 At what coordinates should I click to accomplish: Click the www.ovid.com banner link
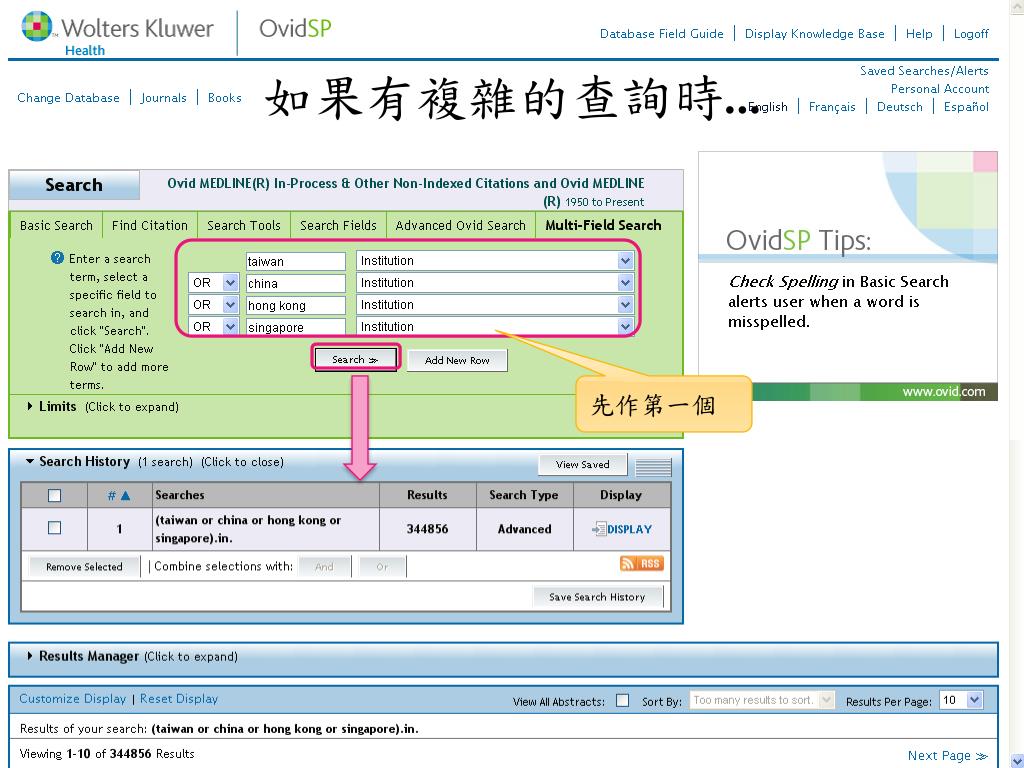click(x=944, y=392)
